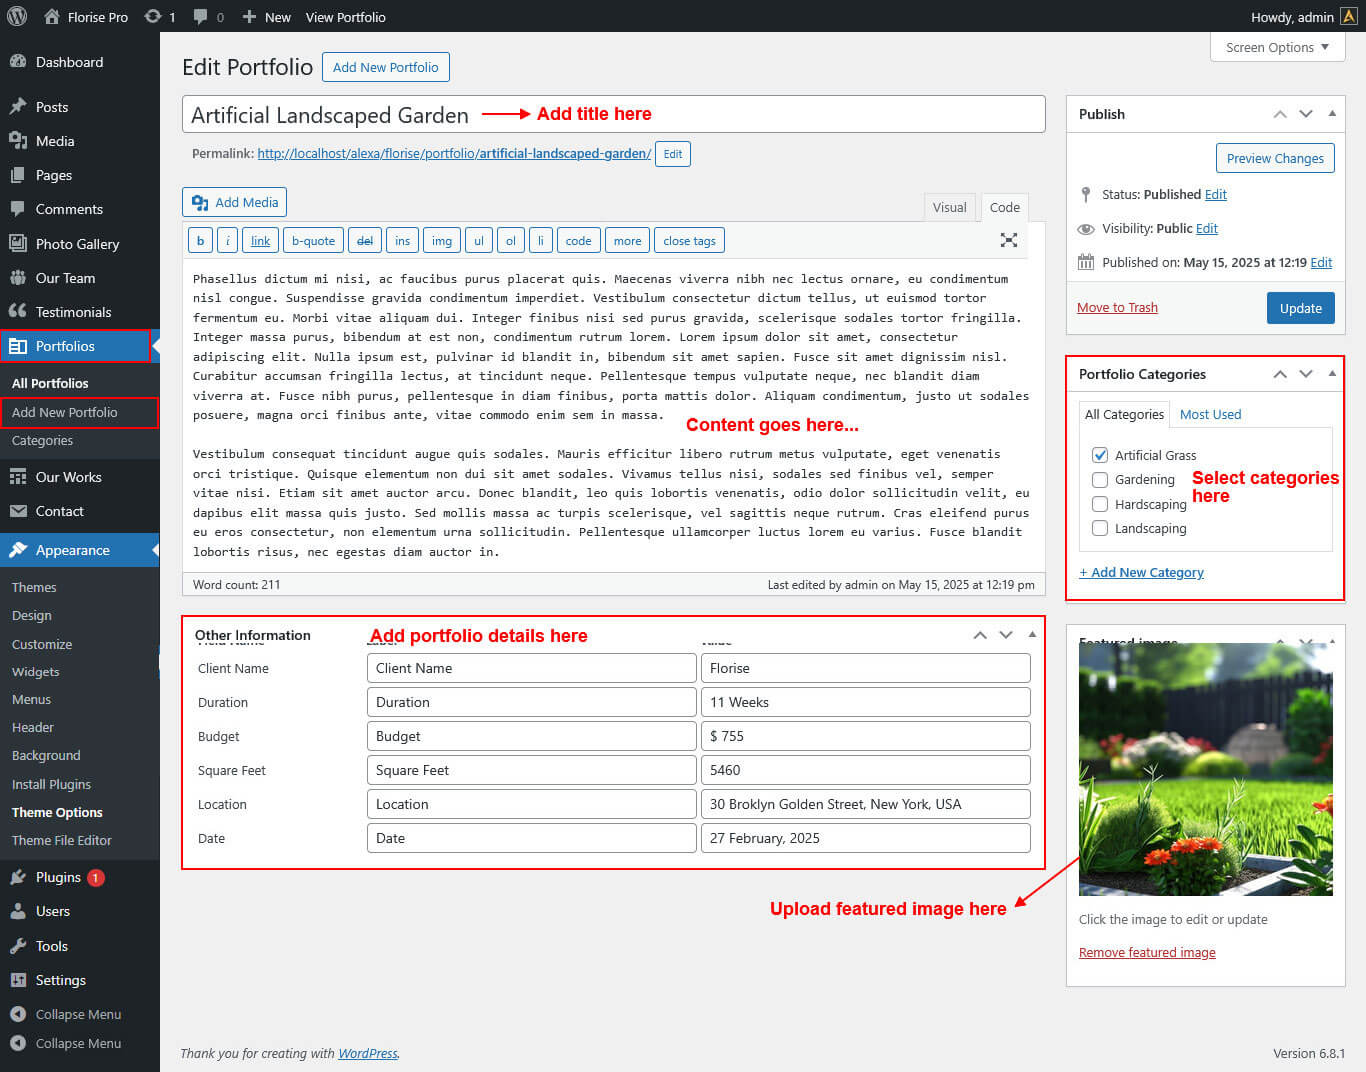Click the Add Media button

pos(235,202)
